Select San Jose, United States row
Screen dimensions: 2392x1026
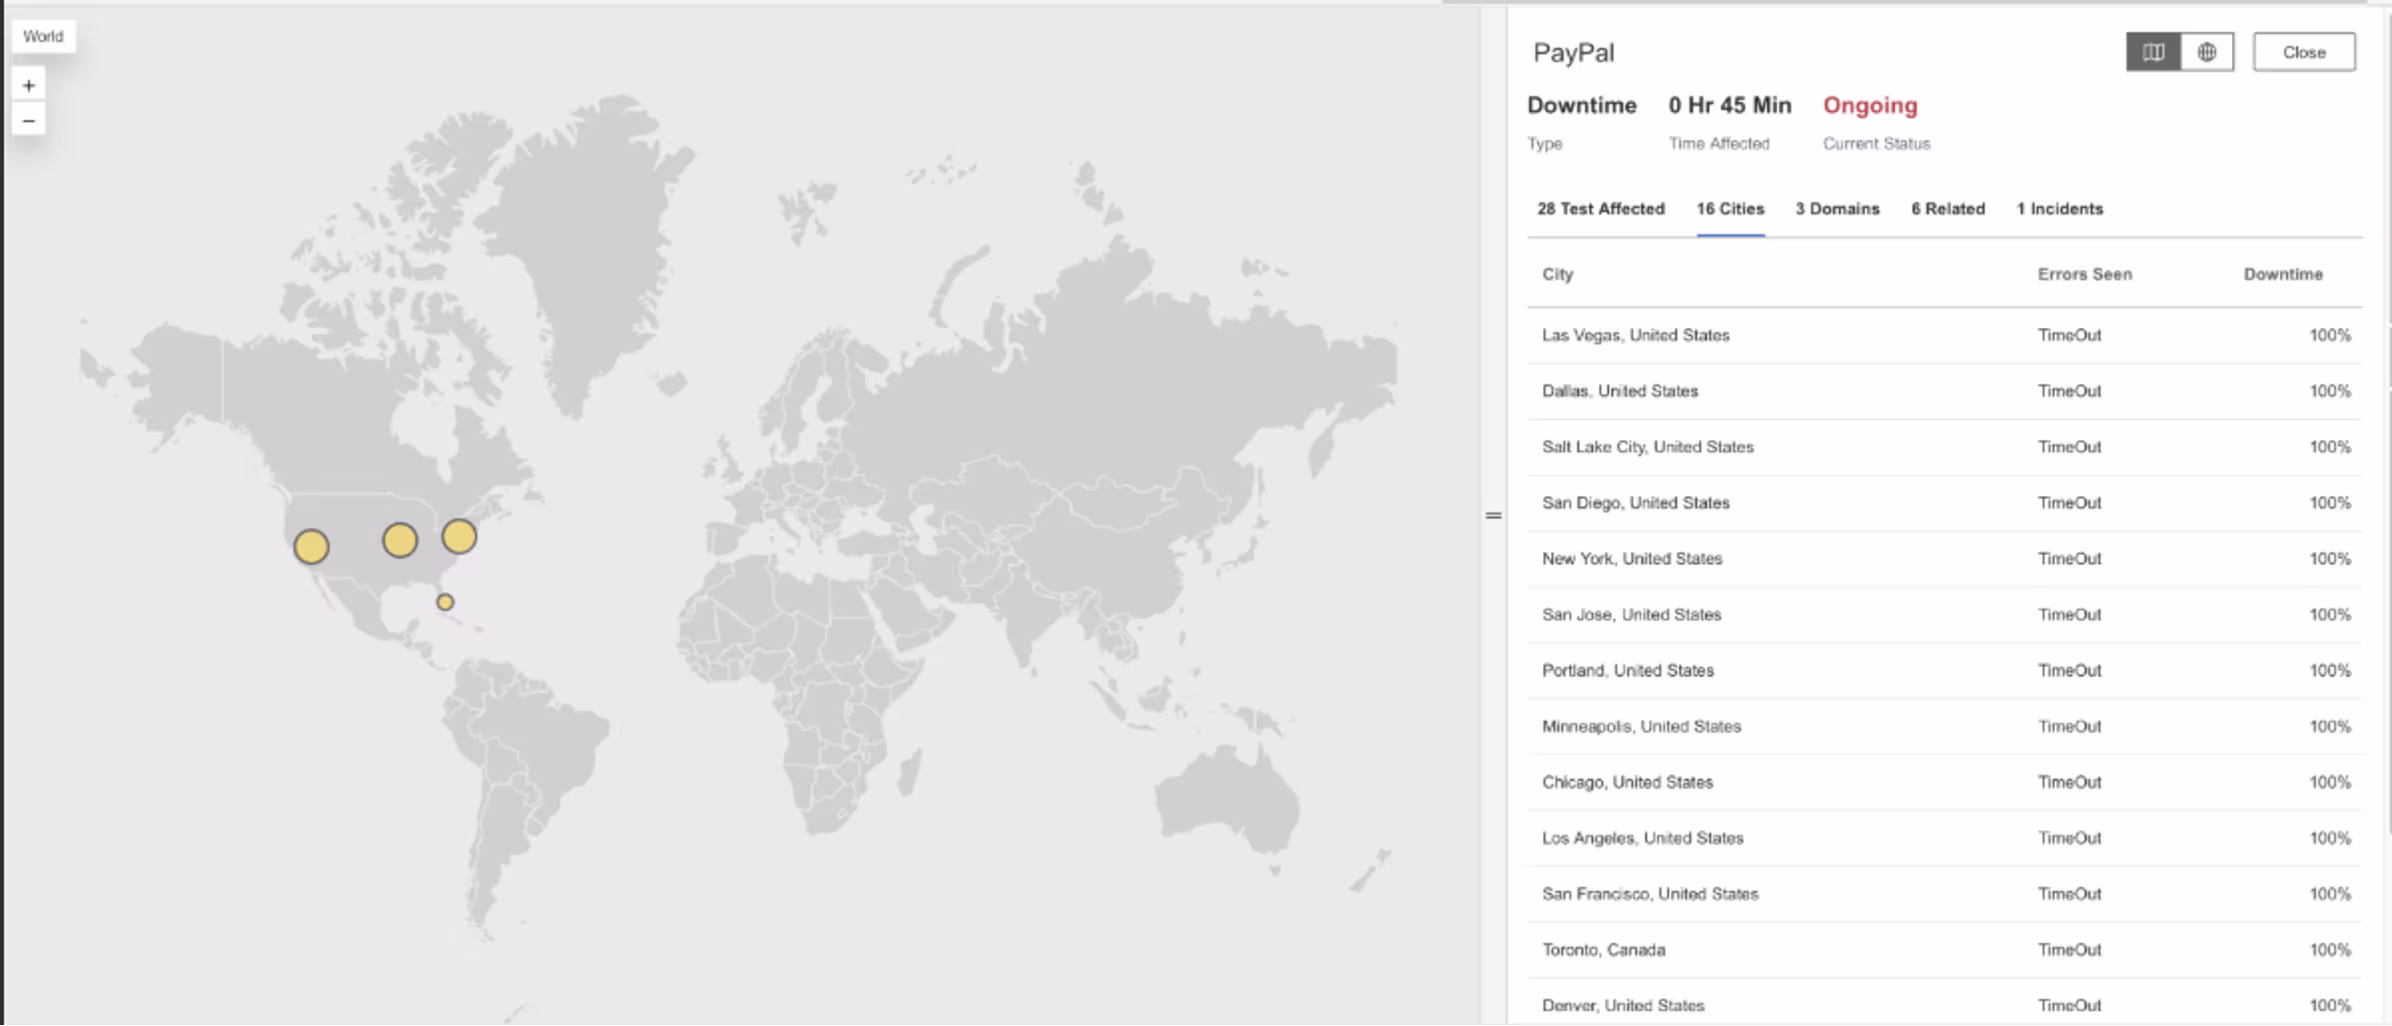pyautogui.click(x=1945, y=615)
